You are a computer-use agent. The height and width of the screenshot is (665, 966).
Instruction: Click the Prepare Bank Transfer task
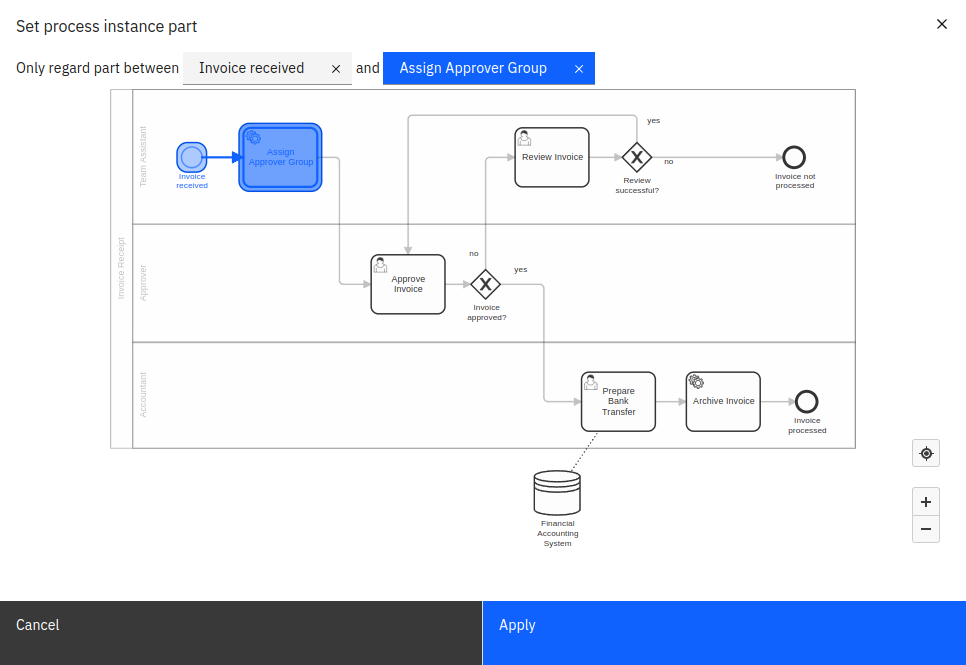coord(617,401)
